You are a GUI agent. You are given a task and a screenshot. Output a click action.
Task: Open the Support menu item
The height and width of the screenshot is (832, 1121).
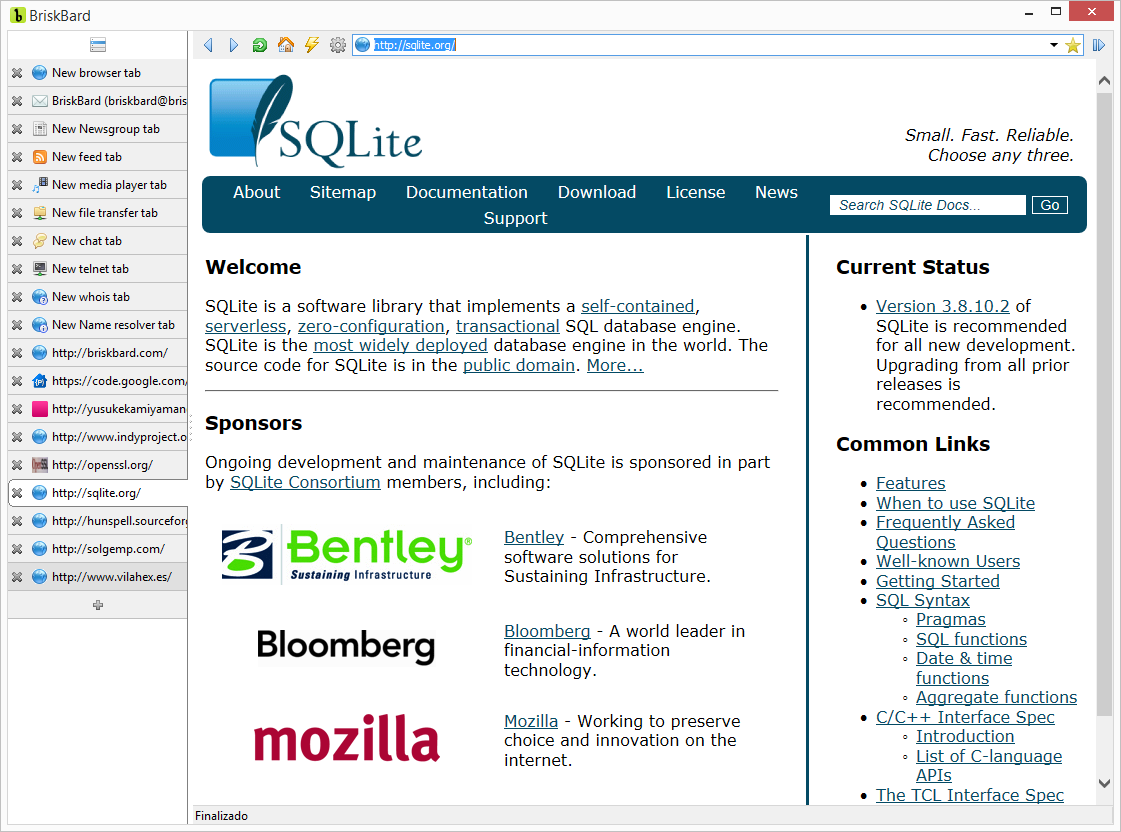point(515,218)
